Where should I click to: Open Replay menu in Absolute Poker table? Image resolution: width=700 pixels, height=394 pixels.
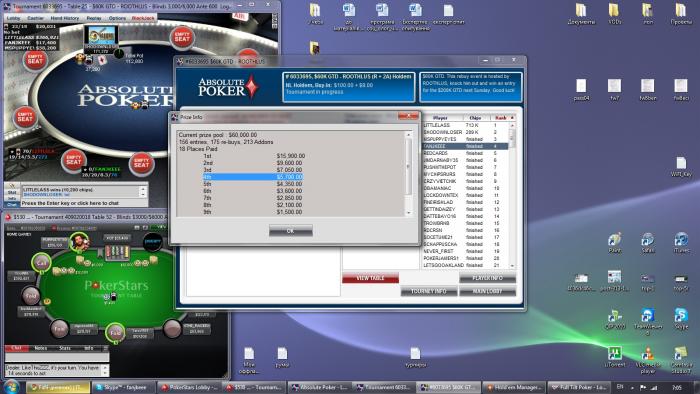coord(94,18)
